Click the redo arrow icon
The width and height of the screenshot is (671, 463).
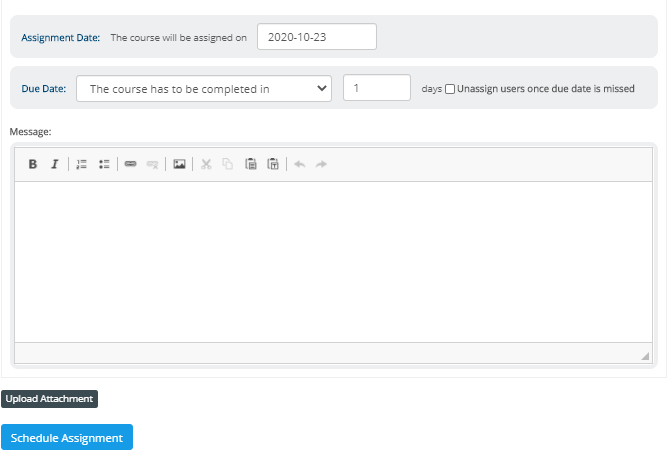[x=321, y=164]
